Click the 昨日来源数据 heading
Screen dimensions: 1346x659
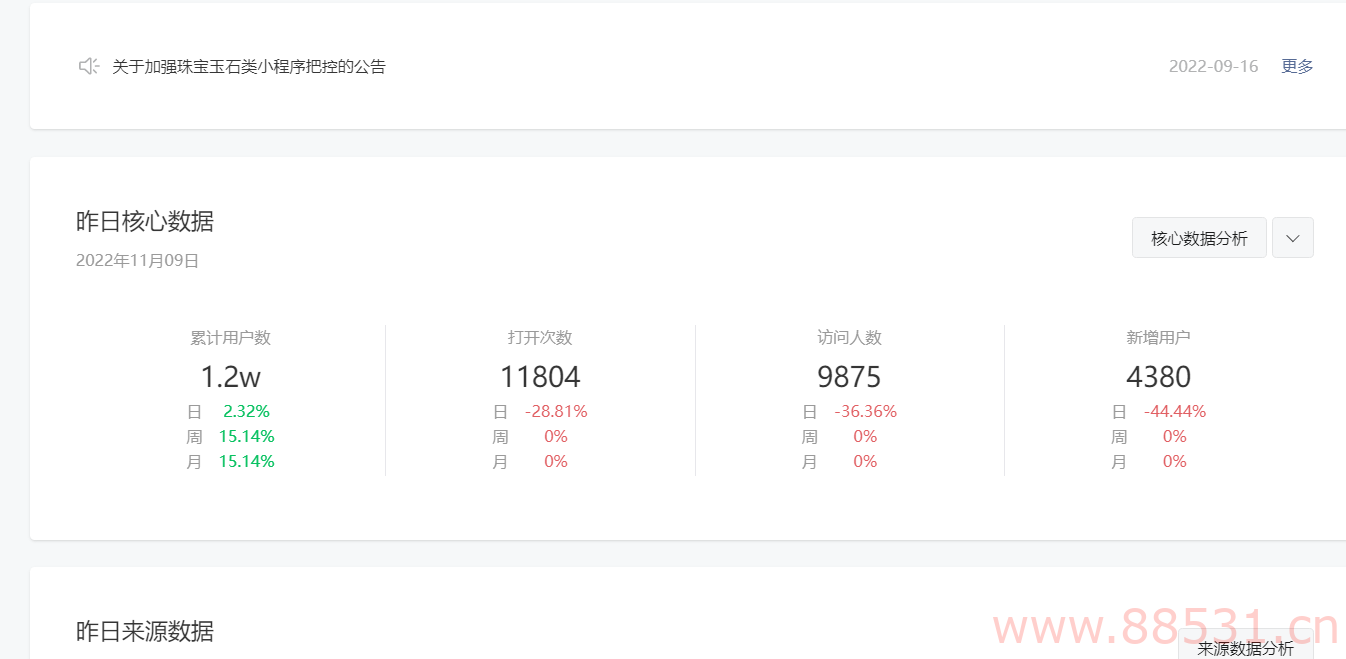(145, 631)
